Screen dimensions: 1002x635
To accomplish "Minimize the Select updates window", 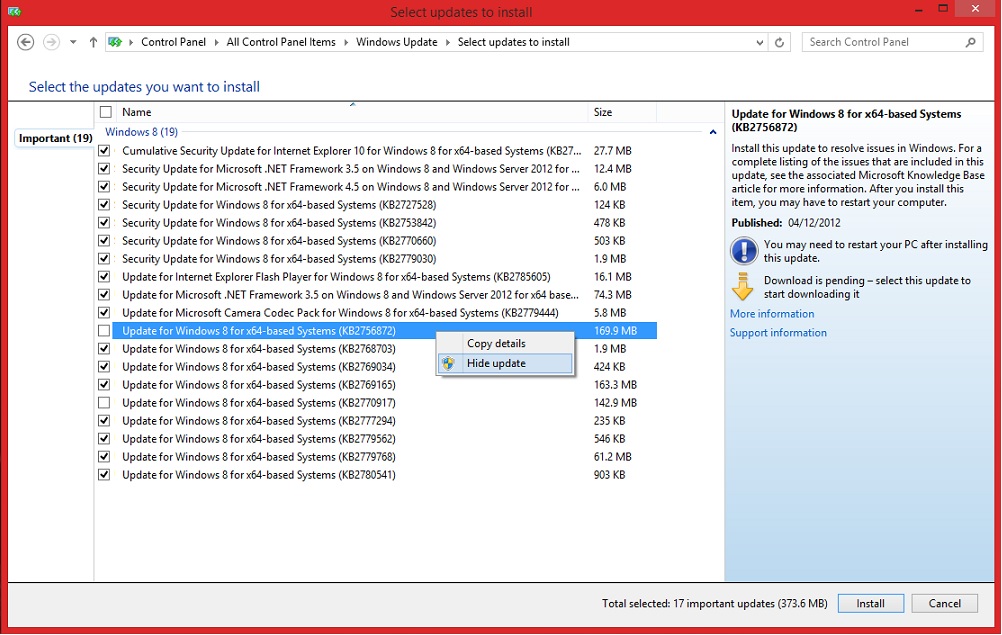I will pos(919,10).
